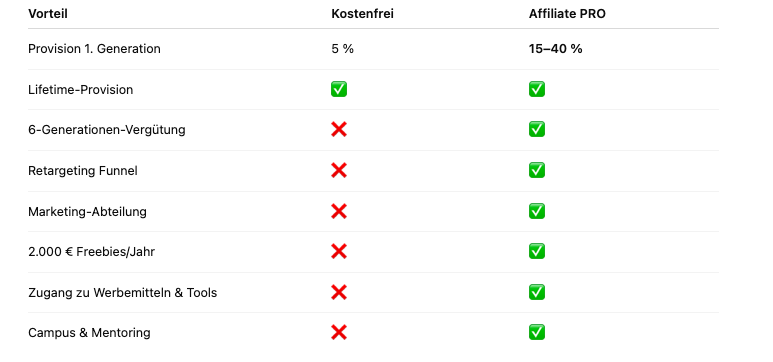
Task: Select the Kostenfrei column header
Action: pos(362,14)
